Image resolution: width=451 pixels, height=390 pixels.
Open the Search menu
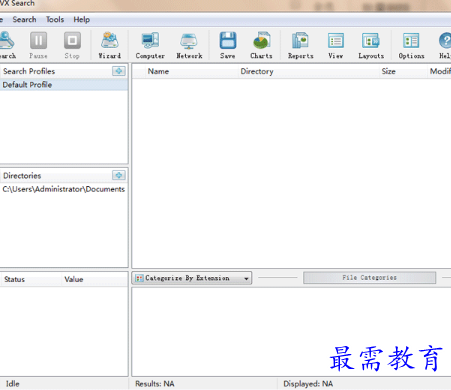(24, 20)
